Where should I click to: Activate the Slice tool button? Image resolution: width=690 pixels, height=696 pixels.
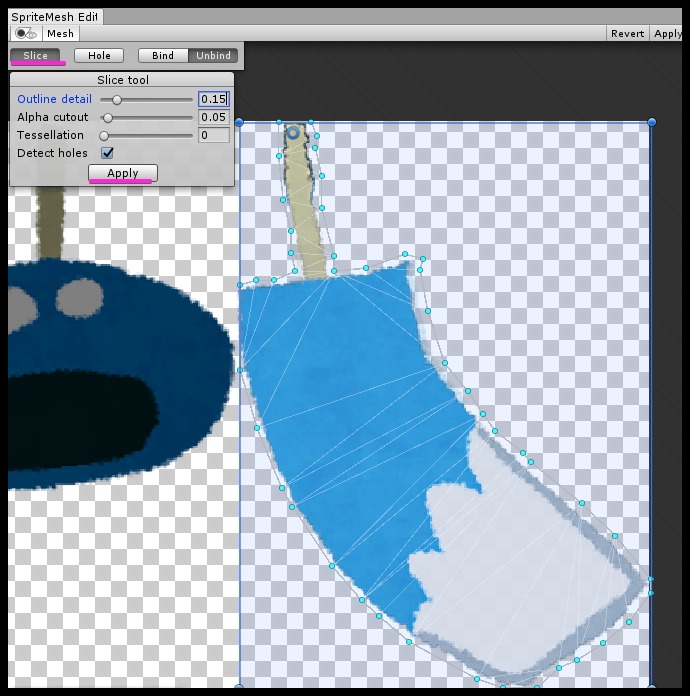35,56
